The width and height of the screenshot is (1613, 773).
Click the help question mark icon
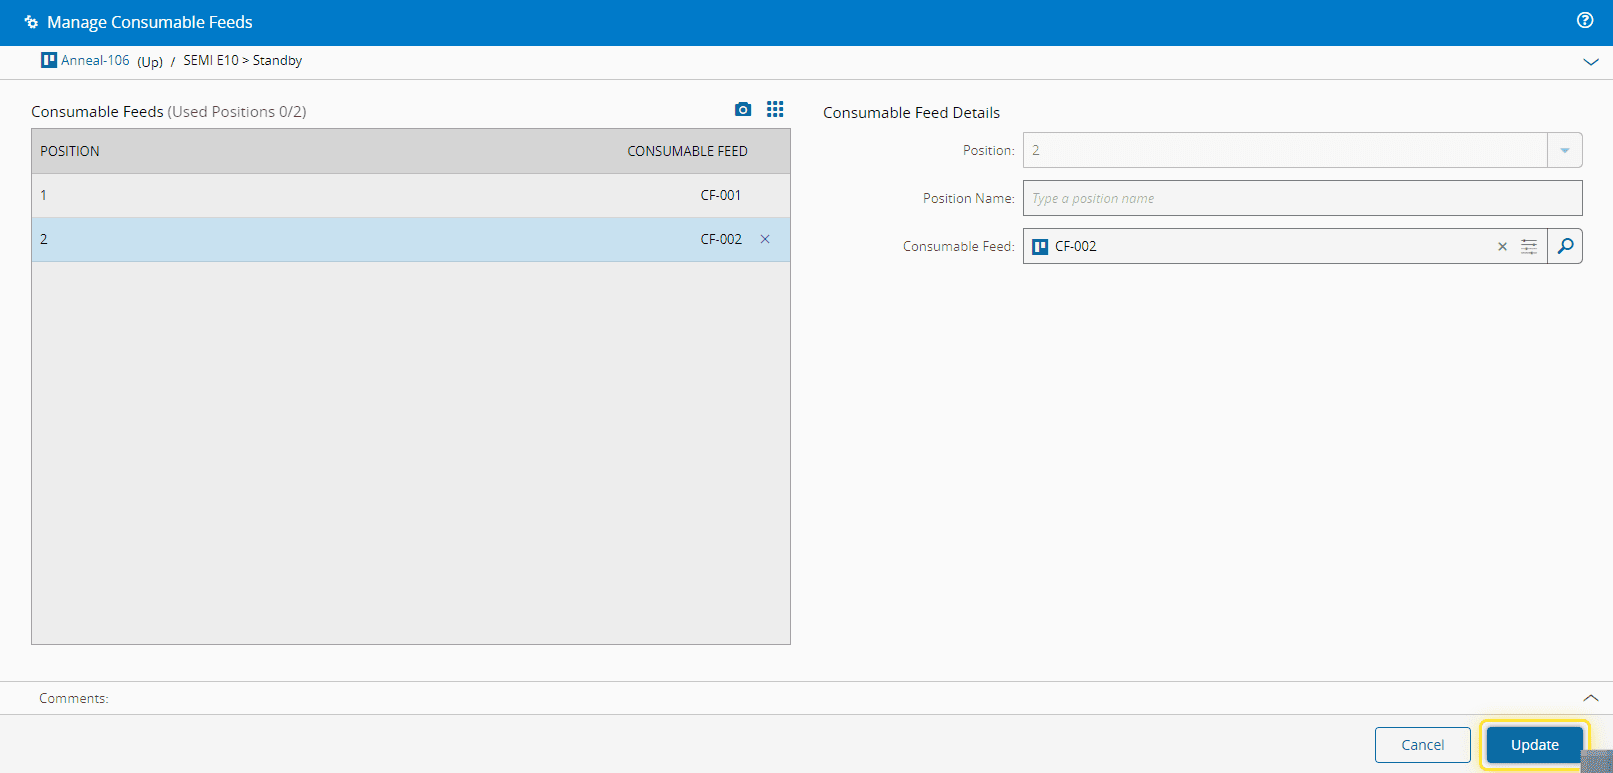tap(1584, 20)
